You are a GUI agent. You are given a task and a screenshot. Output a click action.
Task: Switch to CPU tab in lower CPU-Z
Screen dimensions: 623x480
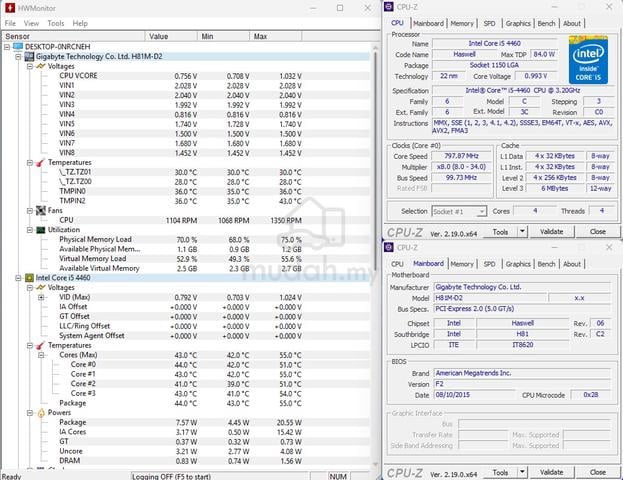coord(397,264)
